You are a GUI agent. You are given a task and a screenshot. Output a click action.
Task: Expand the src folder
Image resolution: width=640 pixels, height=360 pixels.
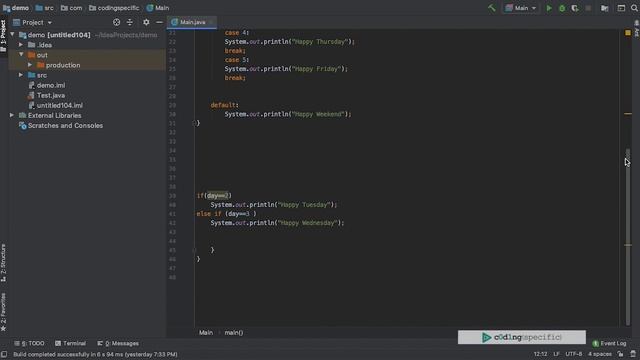point(21,75)
